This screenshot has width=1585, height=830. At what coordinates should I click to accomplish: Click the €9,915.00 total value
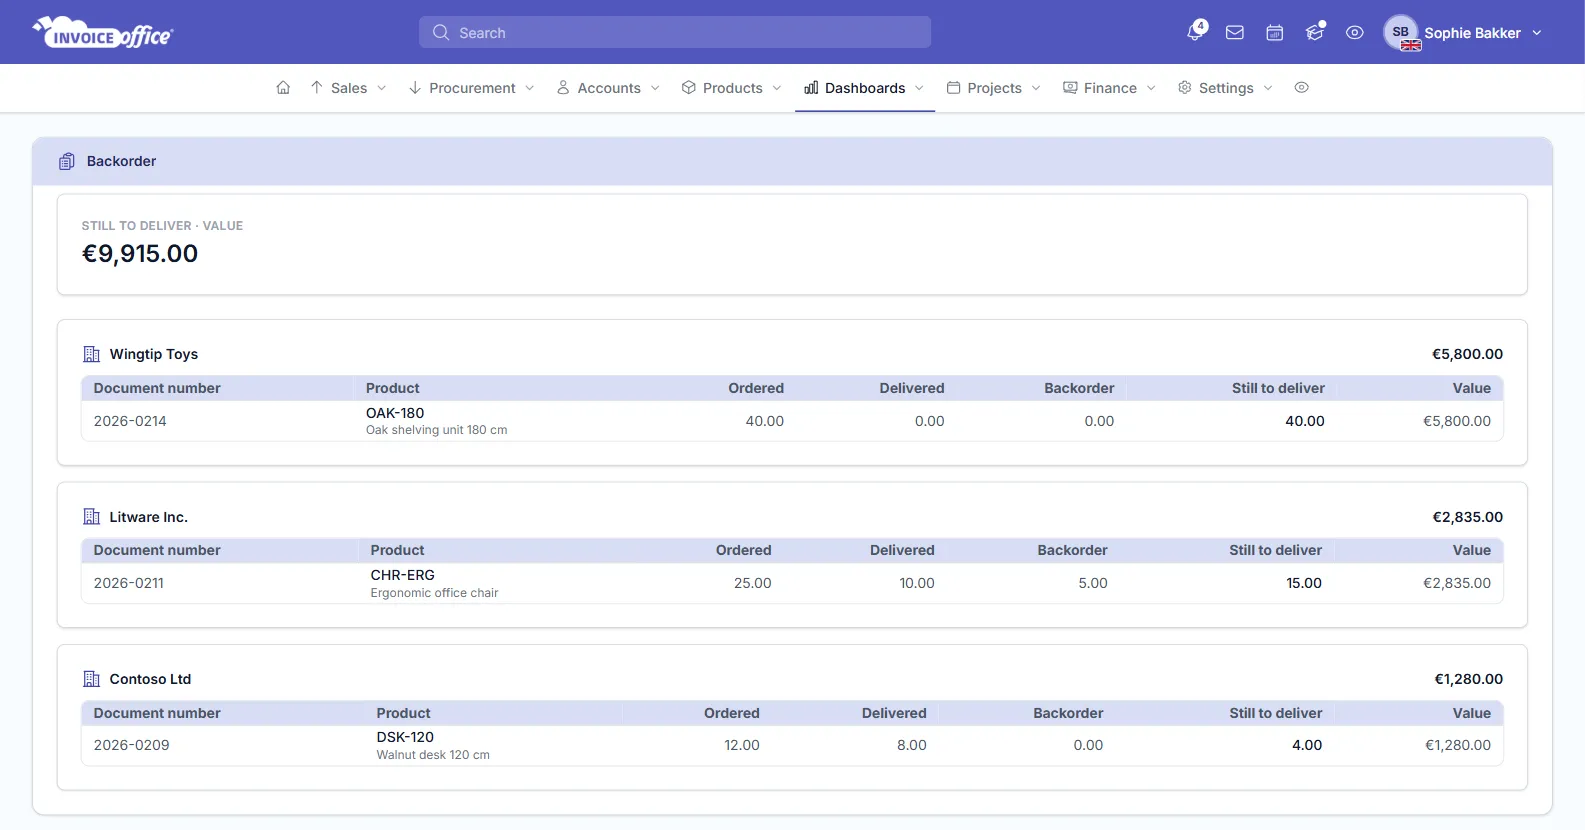click(x=140, y=254)
